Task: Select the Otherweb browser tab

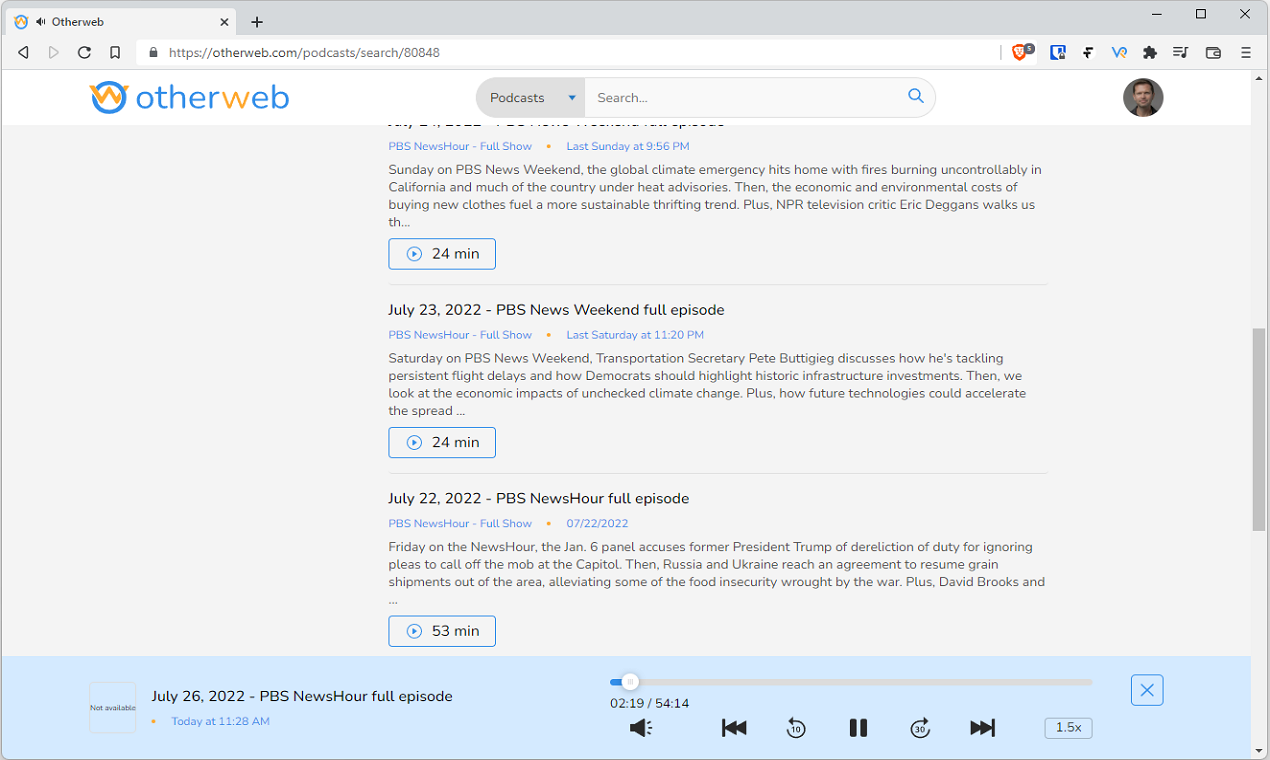Action: 120,21
